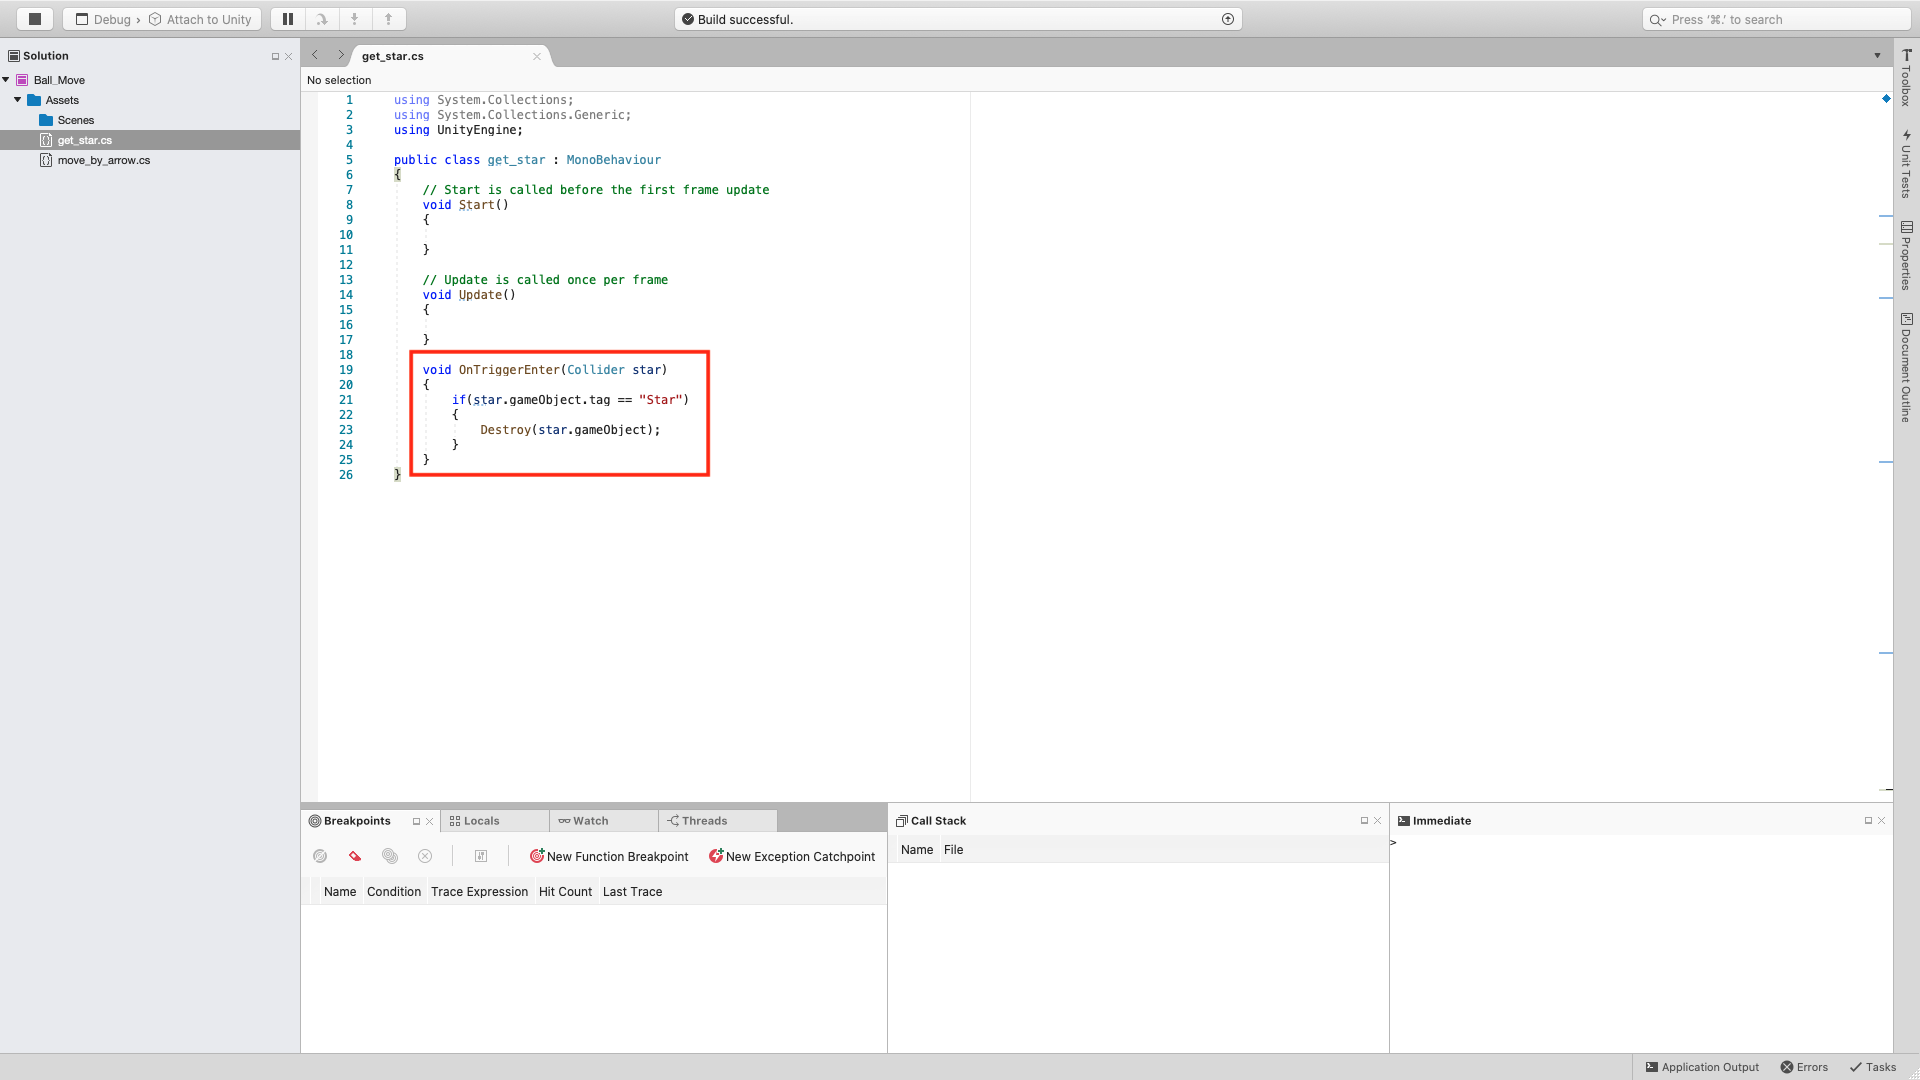Image resolution: width=1920 pixels, height=1080 pixels.
Task: Click the Stop debugging square button
Action: coord(35,19)
